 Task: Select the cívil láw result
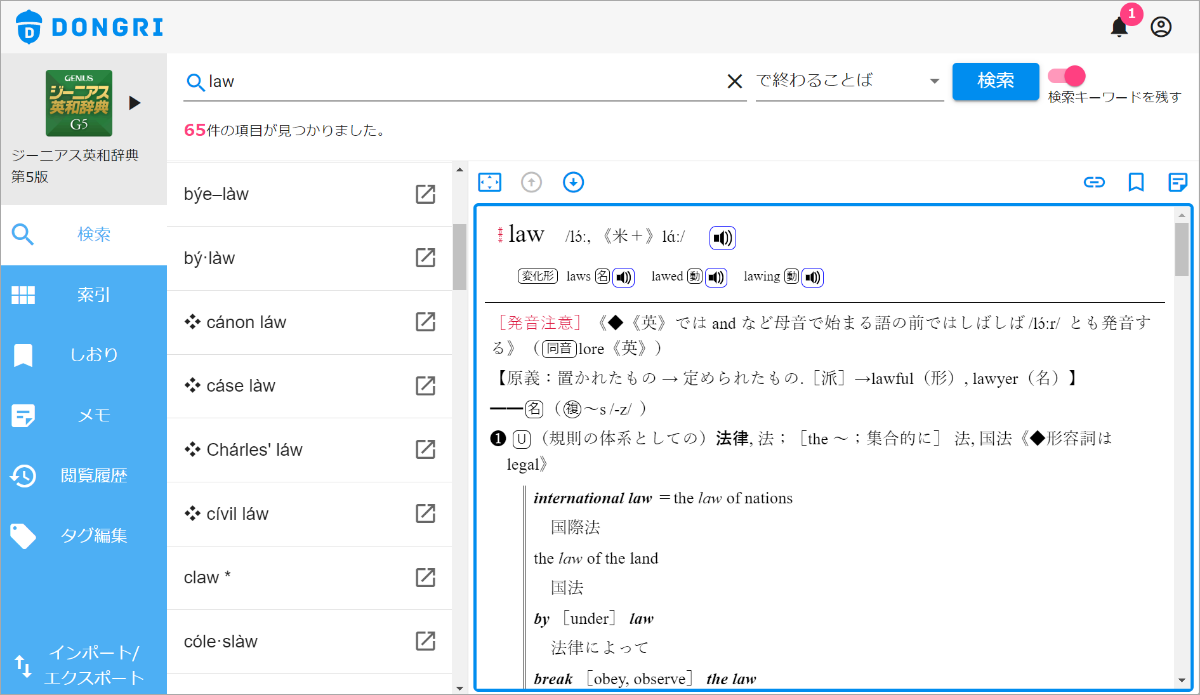(310, 513)
